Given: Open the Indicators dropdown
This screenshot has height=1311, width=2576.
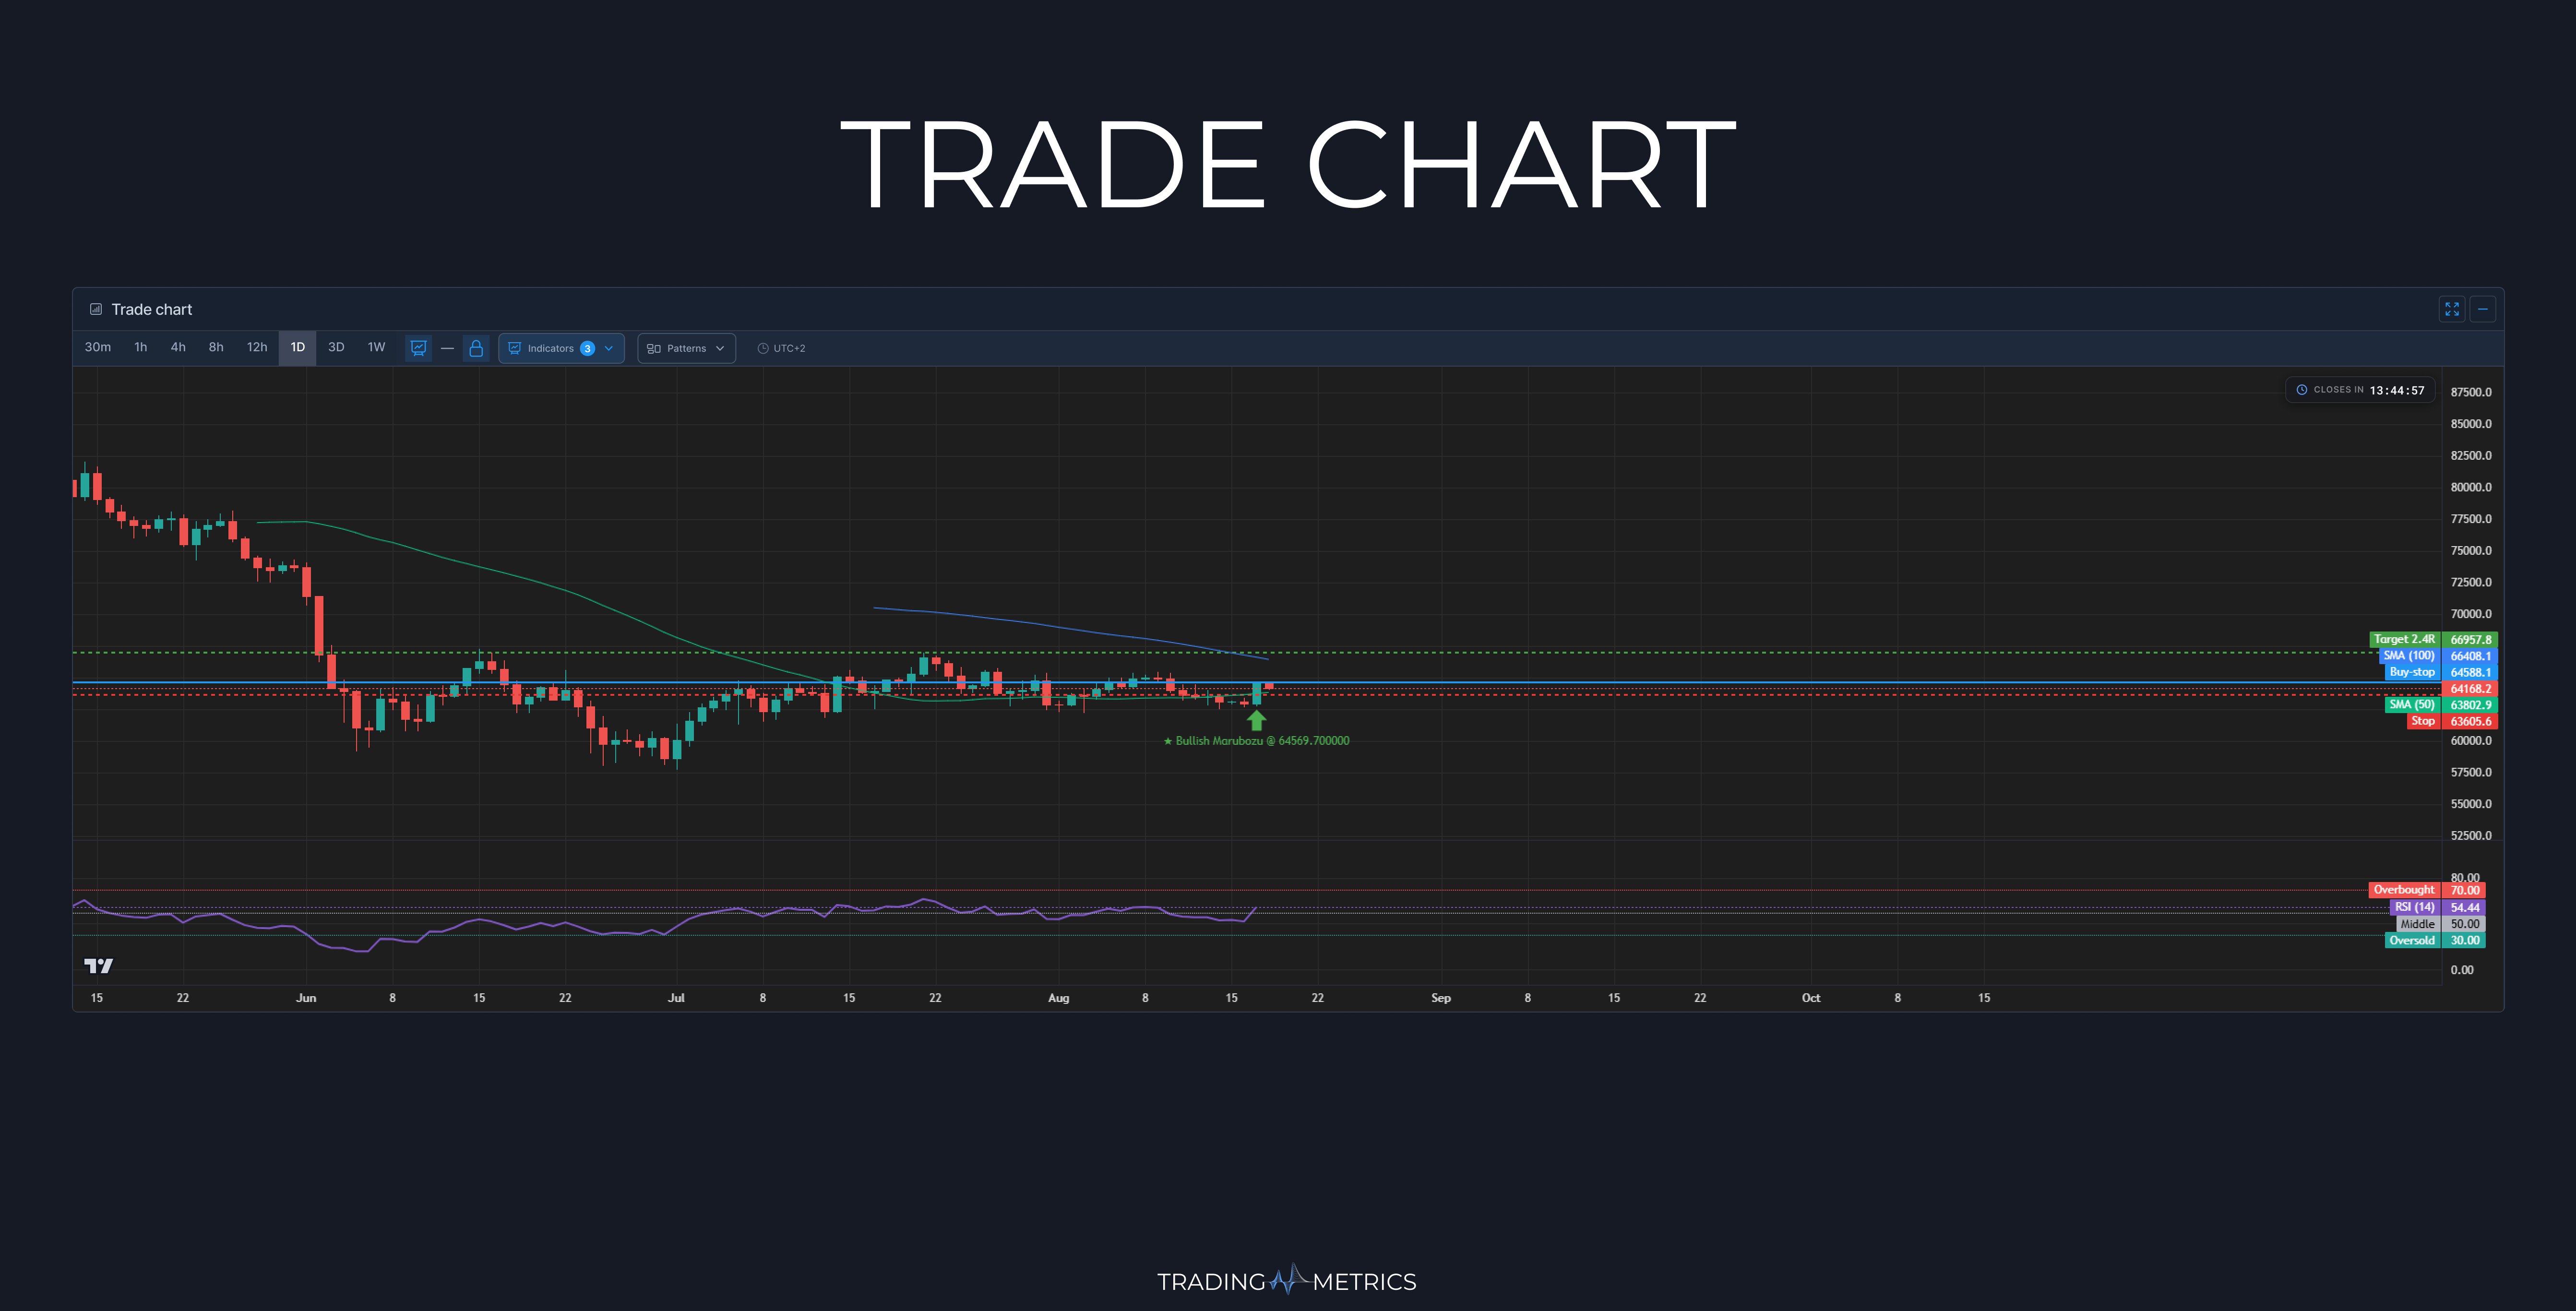Looking at the screenshot, I should (561, 348).
